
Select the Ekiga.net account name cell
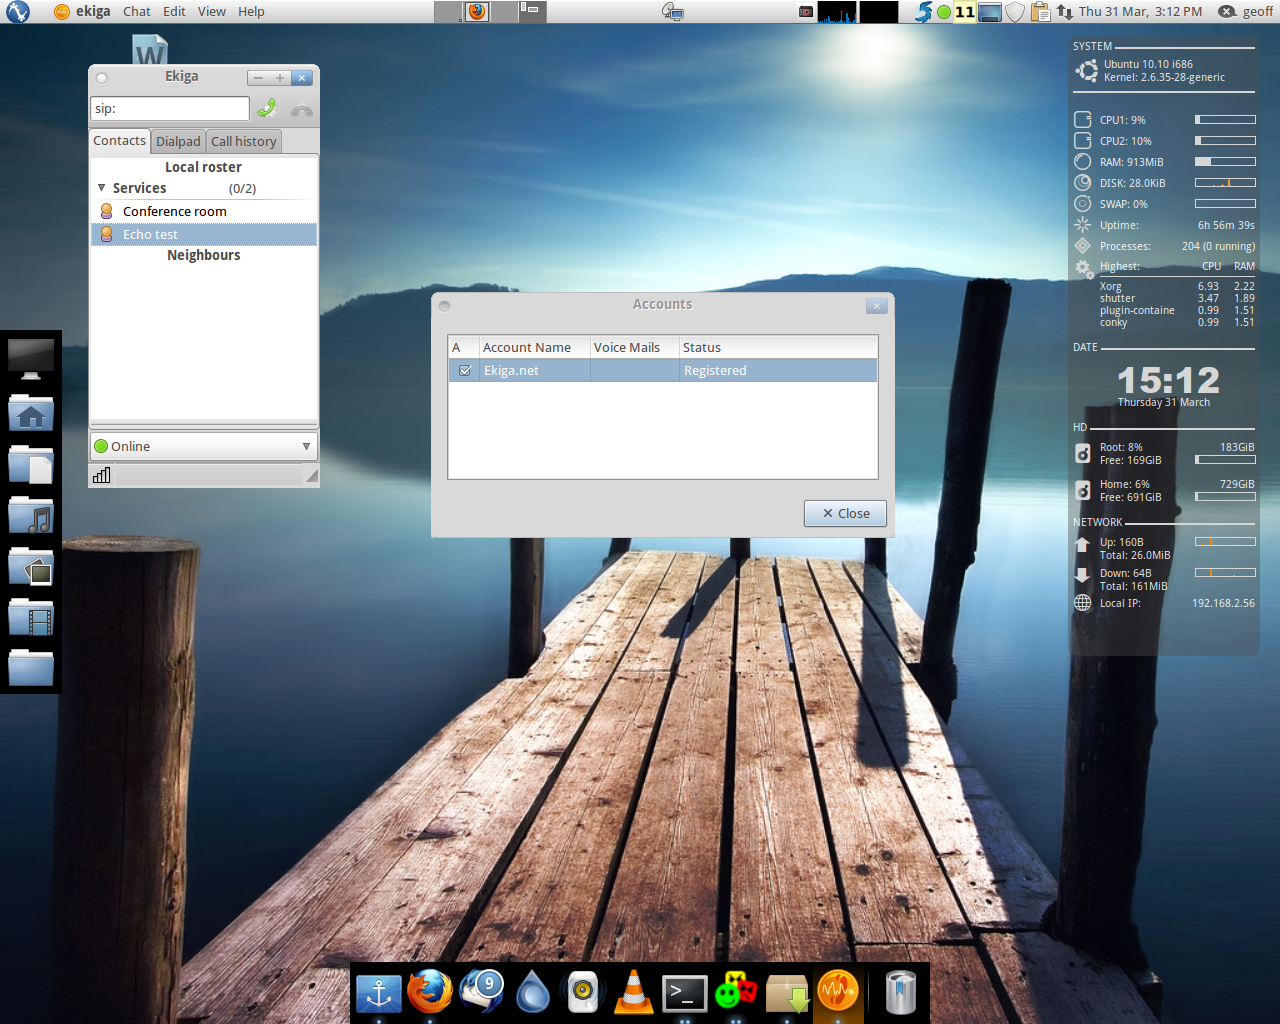point(535,370)
